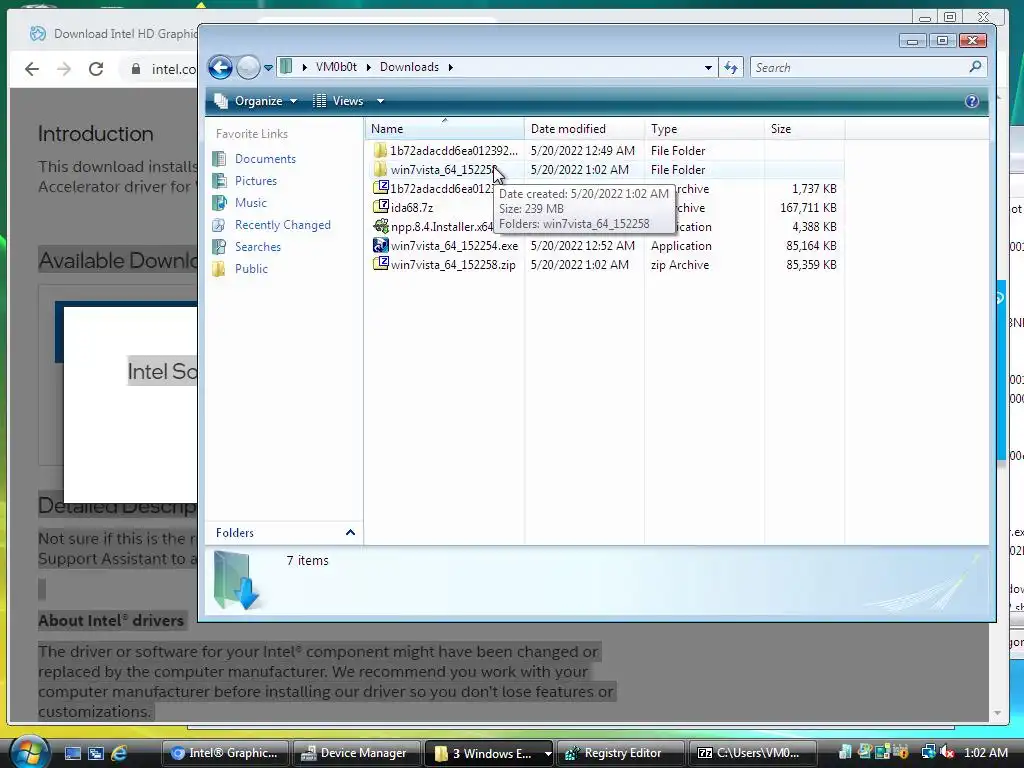
Task: Open the Views dropdown arrow
Action: (380, 101)
